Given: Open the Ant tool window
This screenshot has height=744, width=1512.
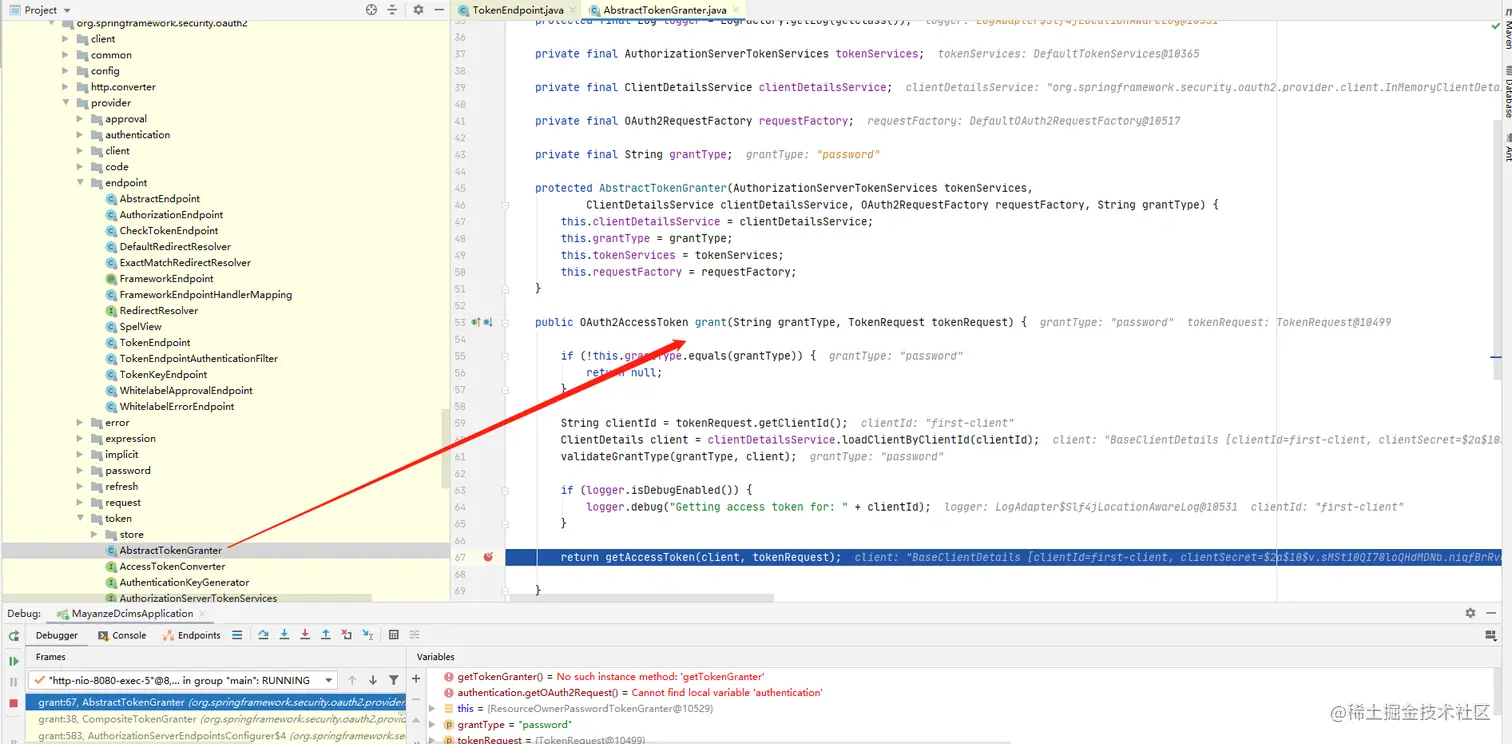Looking at the screenshot, I should click(x=1506, y=148).
